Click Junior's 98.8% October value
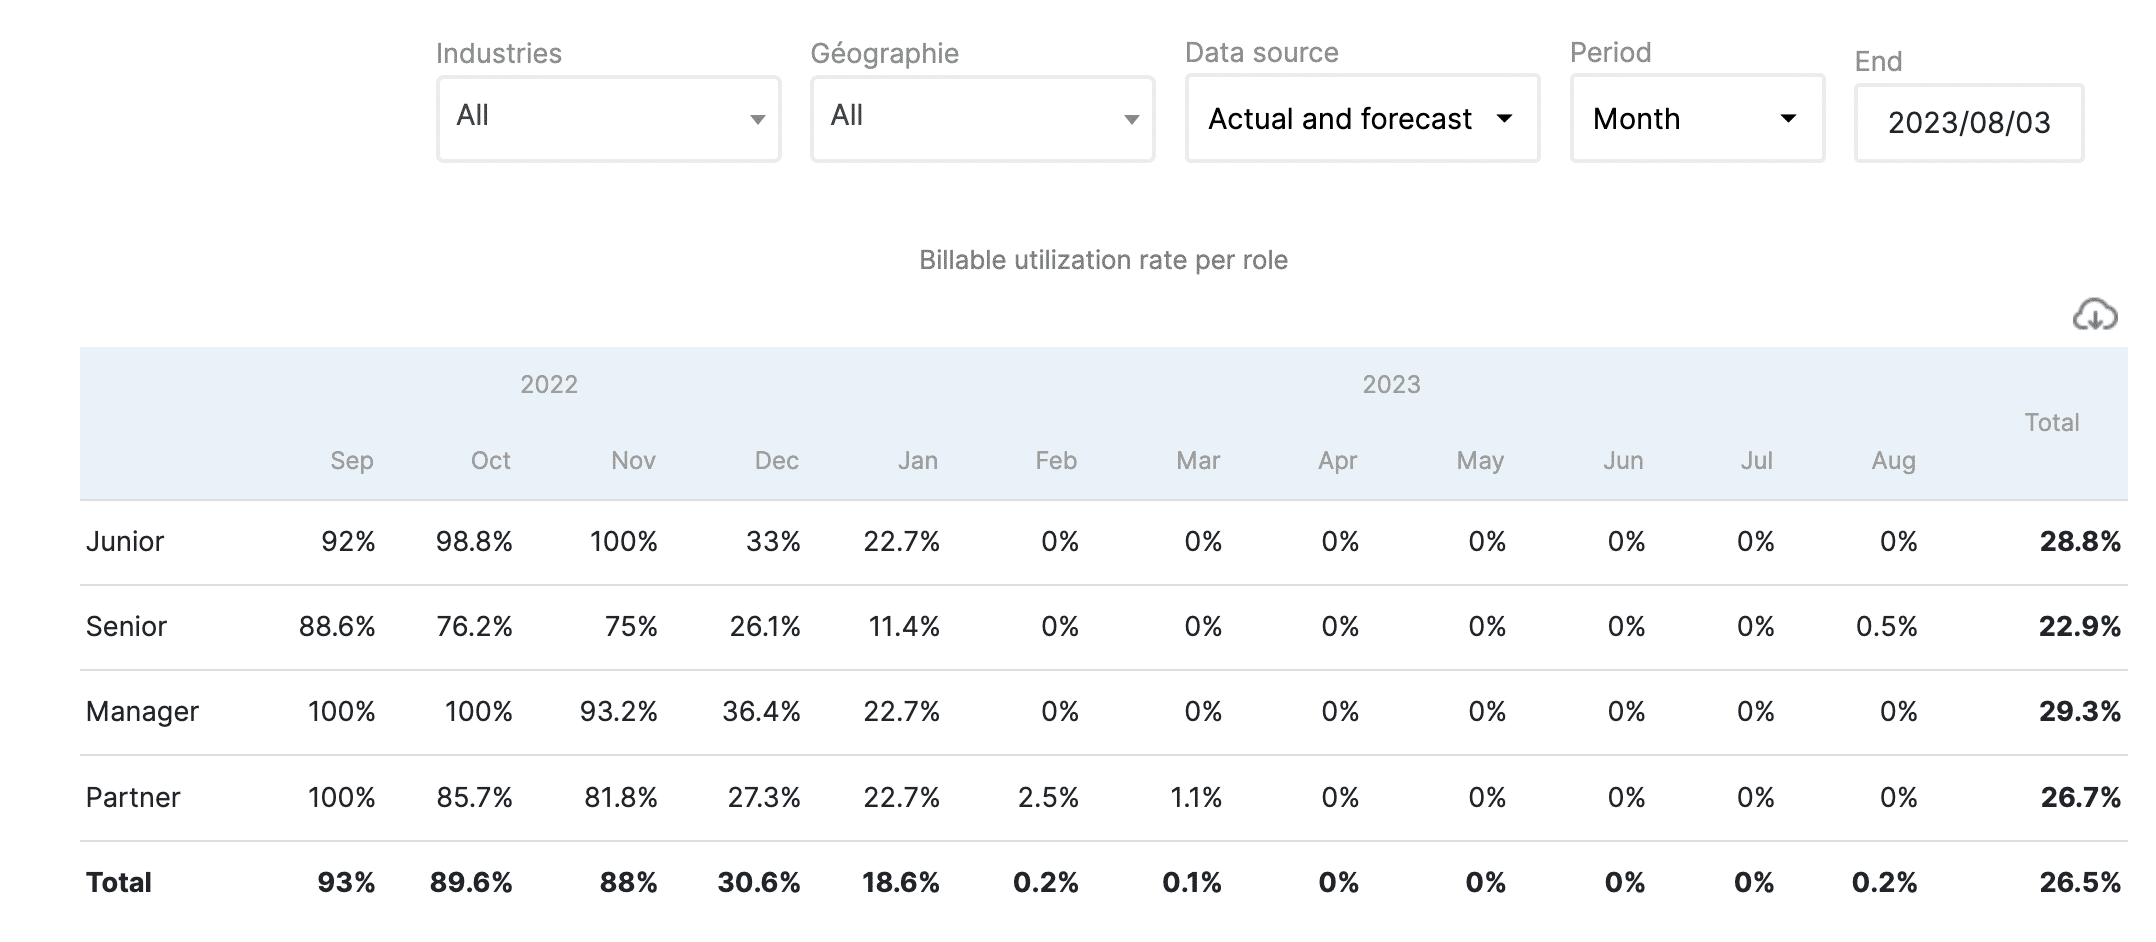 coord(474,542)
